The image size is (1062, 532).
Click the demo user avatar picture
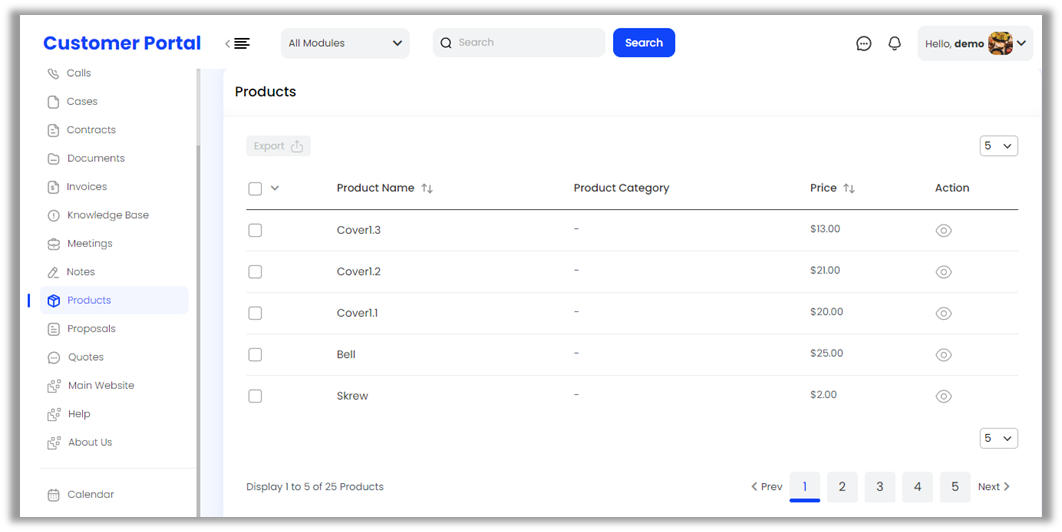[1000, 44]
